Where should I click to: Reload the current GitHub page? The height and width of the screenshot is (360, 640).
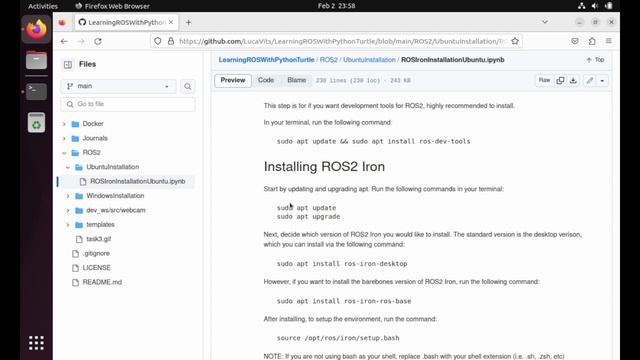[98, 41]
